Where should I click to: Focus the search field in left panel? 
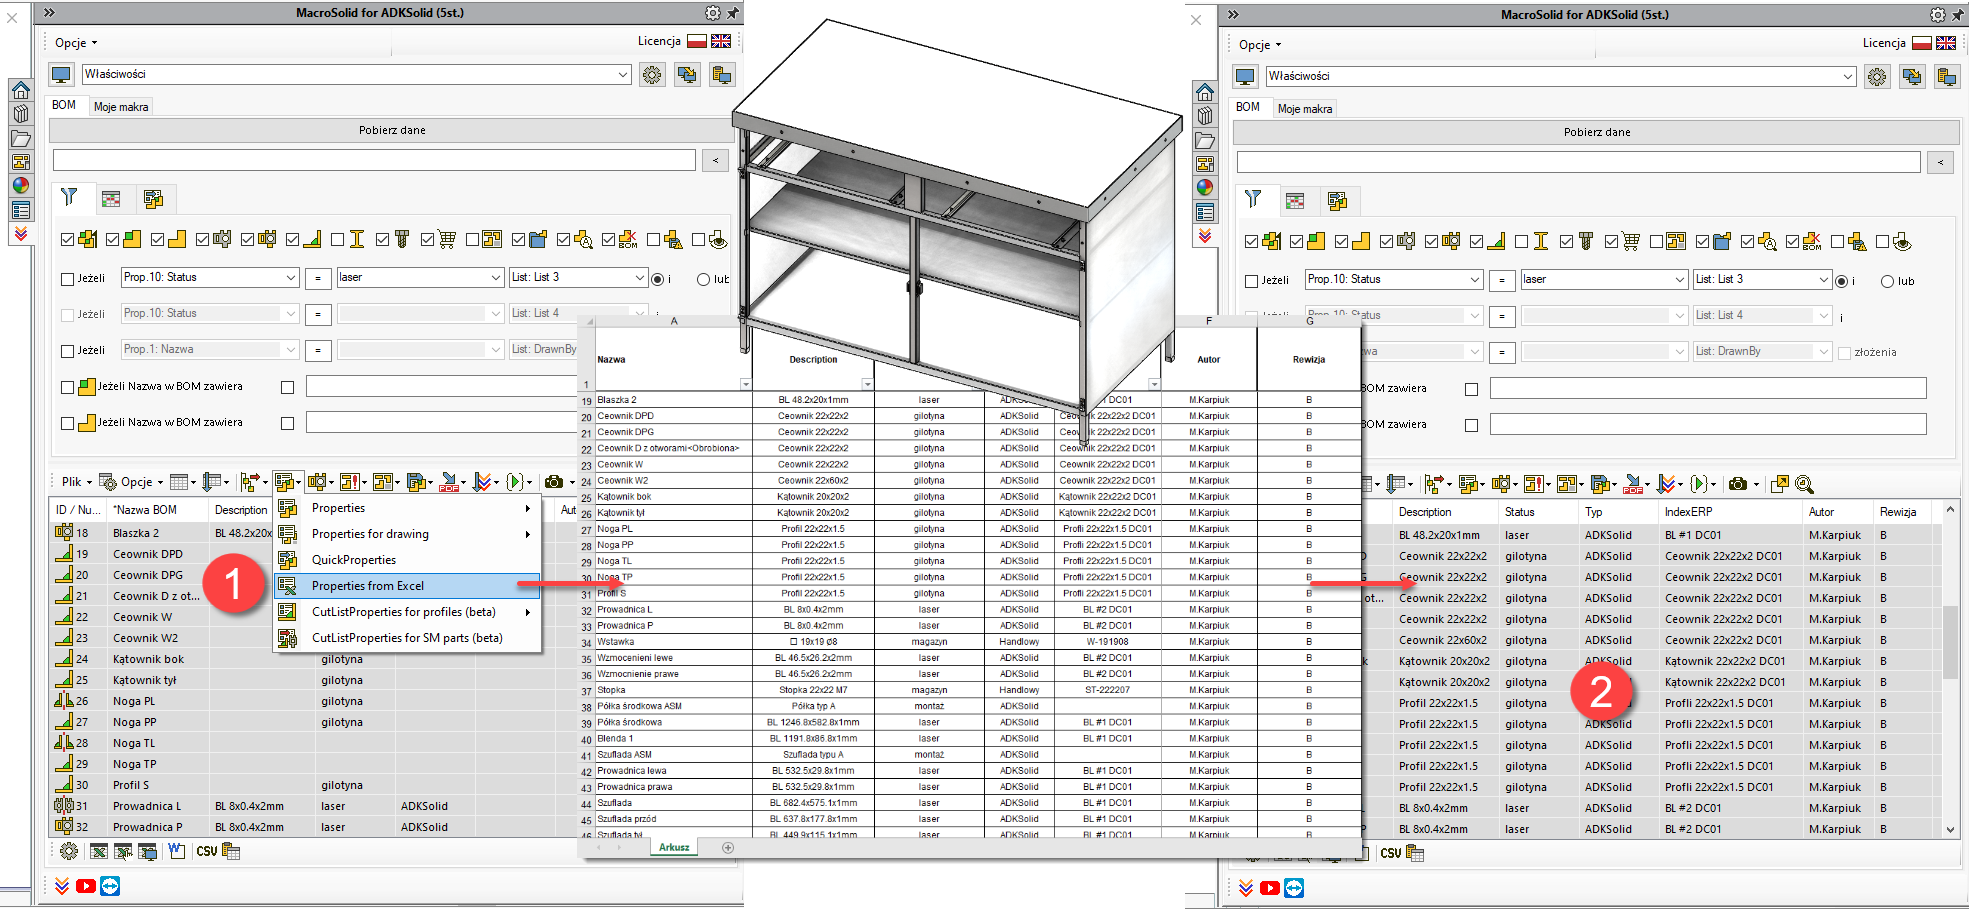pyautogui.click(x=374, y=160)
